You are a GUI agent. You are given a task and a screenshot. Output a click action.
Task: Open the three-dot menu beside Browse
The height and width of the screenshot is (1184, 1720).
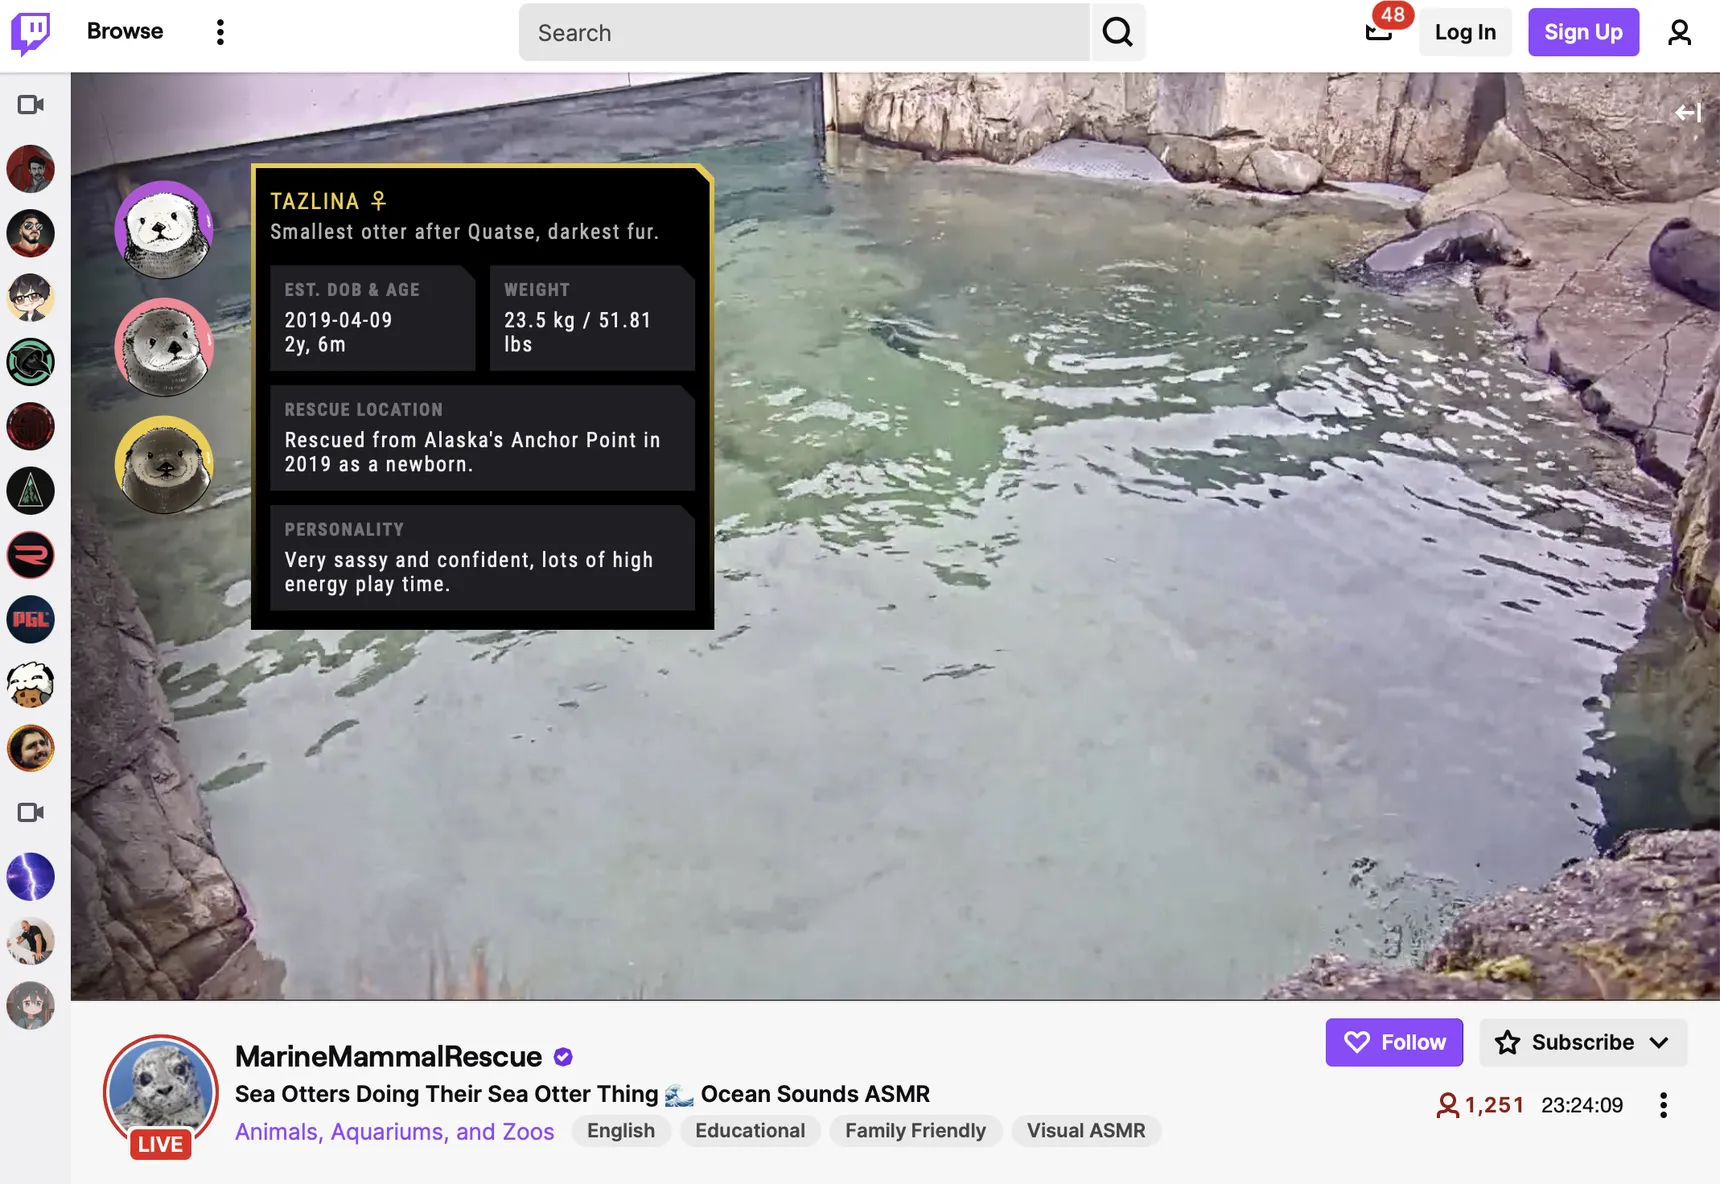coord(220,32)
